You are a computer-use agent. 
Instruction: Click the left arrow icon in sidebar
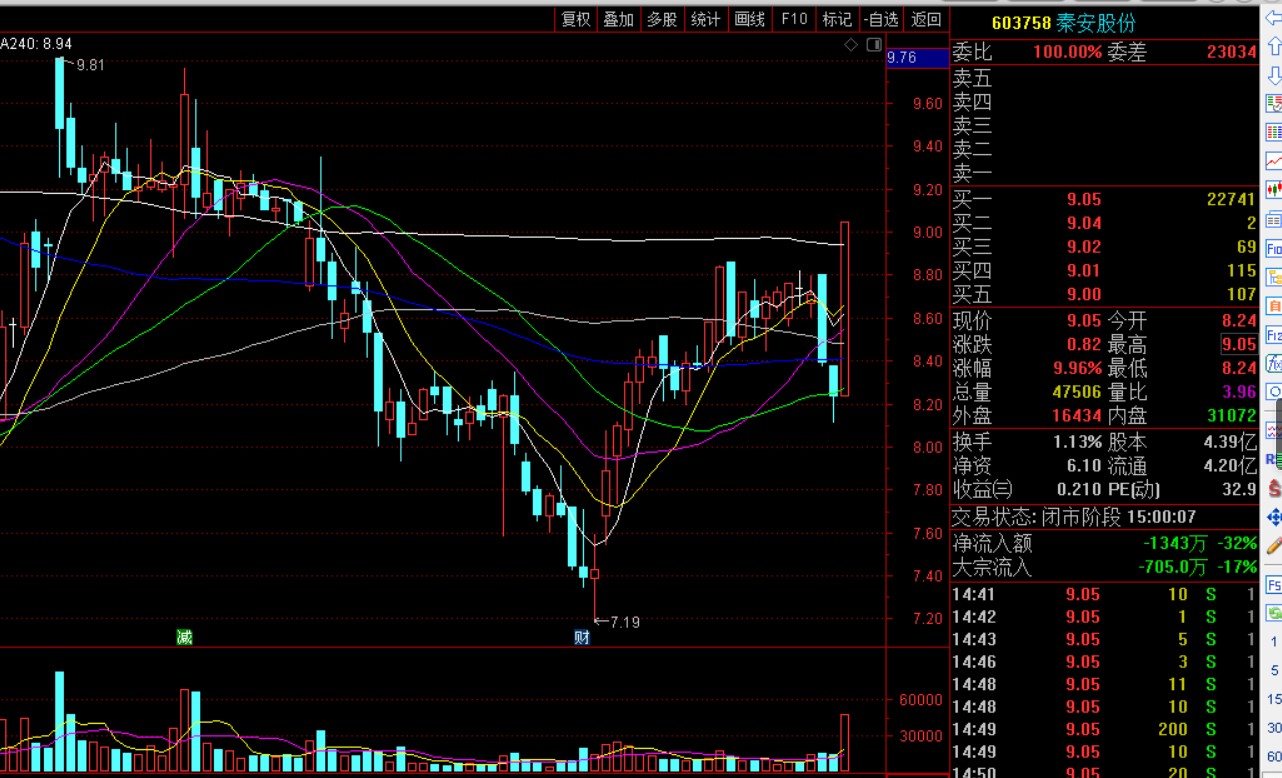[x=1273, y=18]
